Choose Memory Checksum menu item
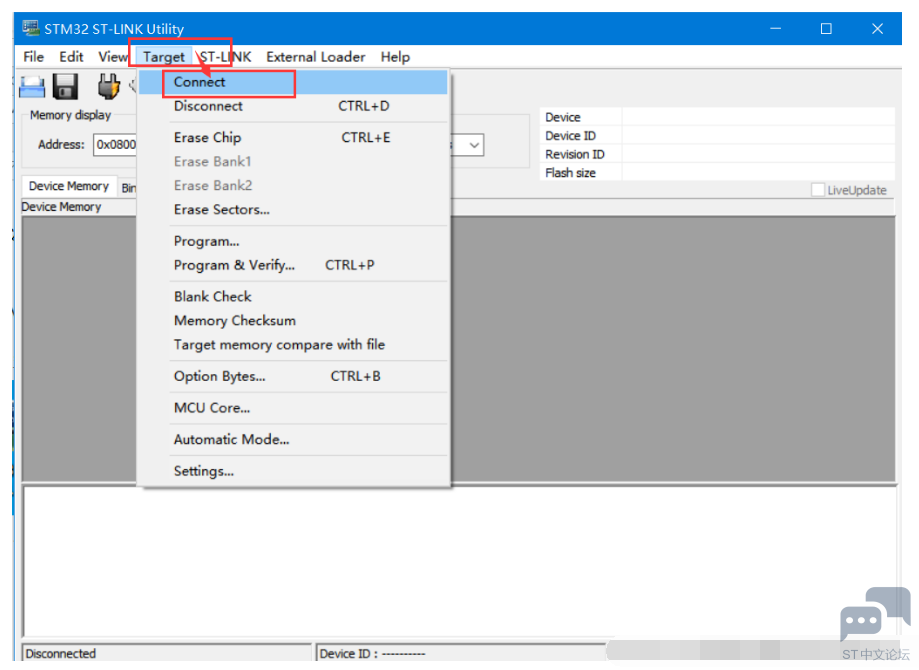The width and height of the screenshot is (919, 670). tap(294, 321)
